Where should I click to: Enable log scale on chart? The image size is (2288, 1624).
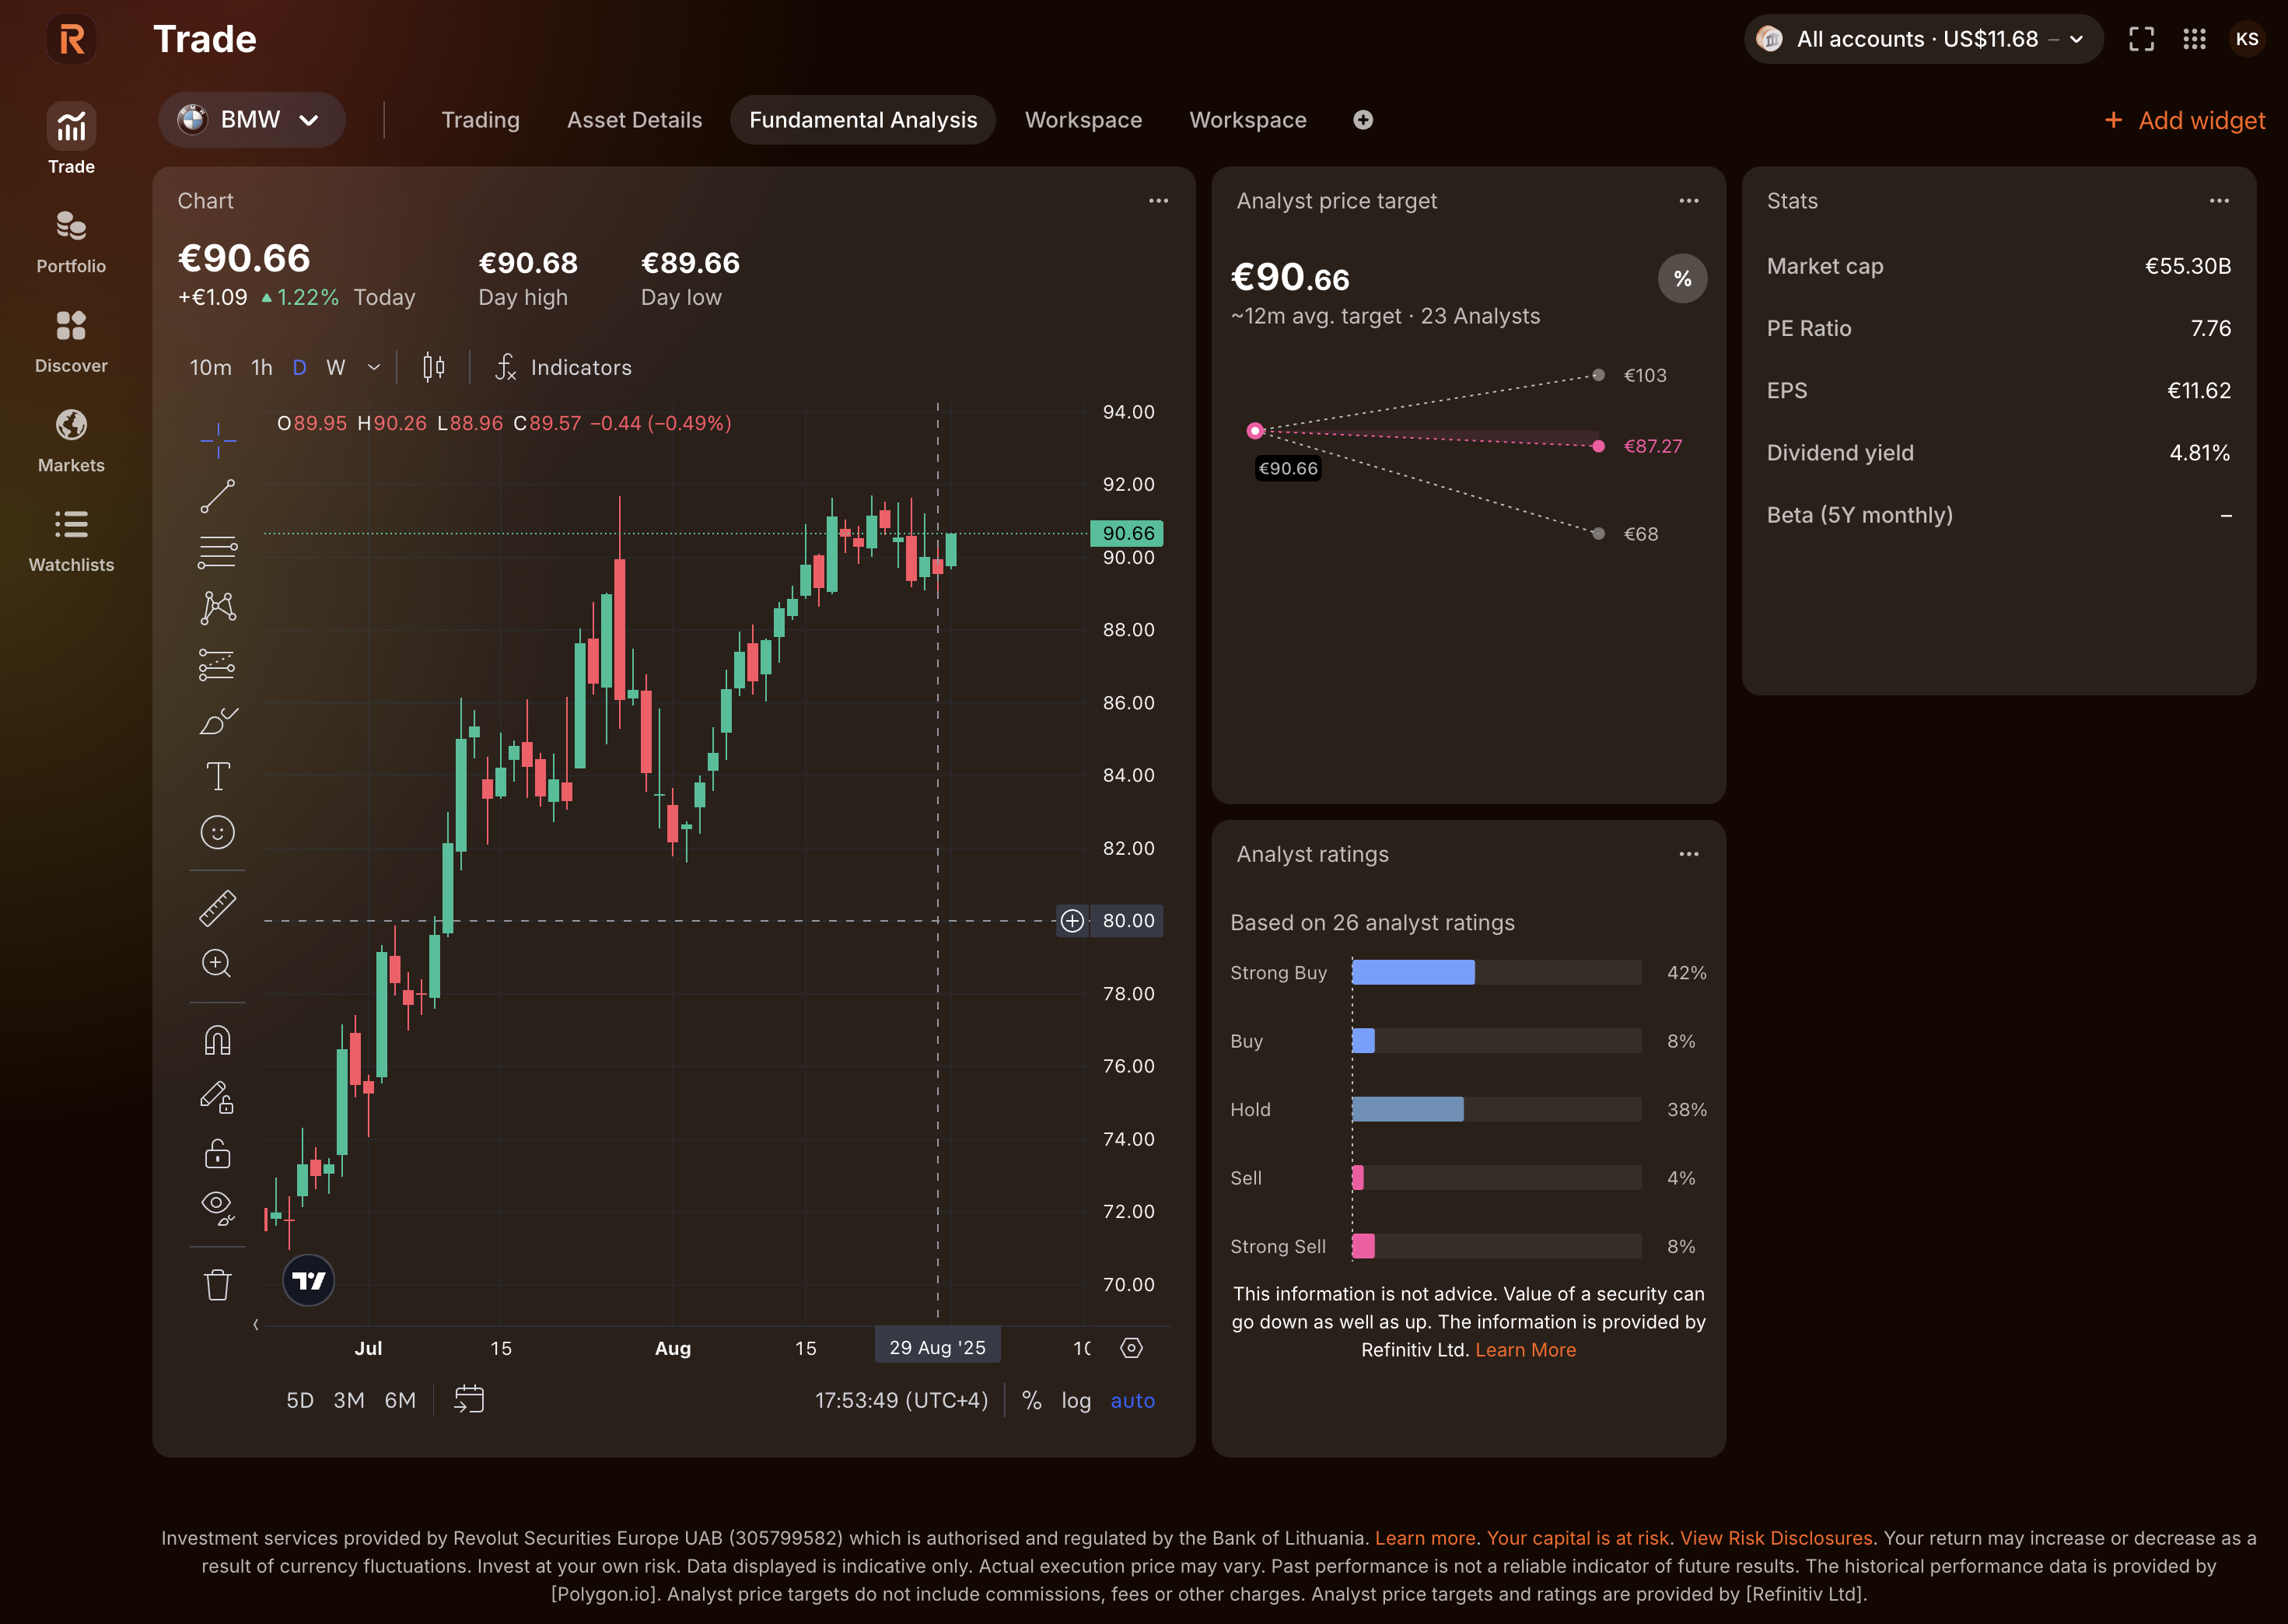[1076, 1400]
